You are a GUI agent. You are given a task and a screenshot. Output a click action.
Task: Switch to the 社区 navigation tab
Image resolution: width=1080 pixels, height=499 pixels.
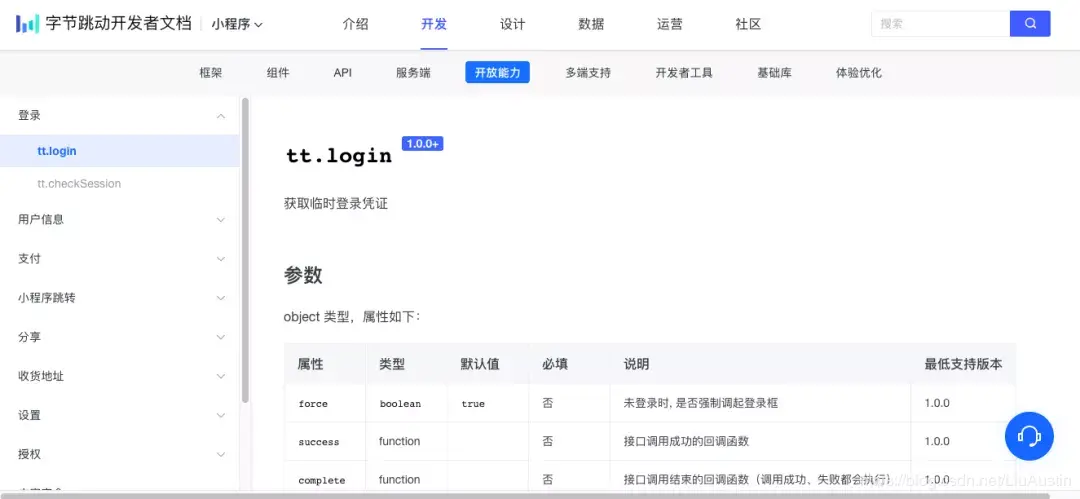click(748, 24)
